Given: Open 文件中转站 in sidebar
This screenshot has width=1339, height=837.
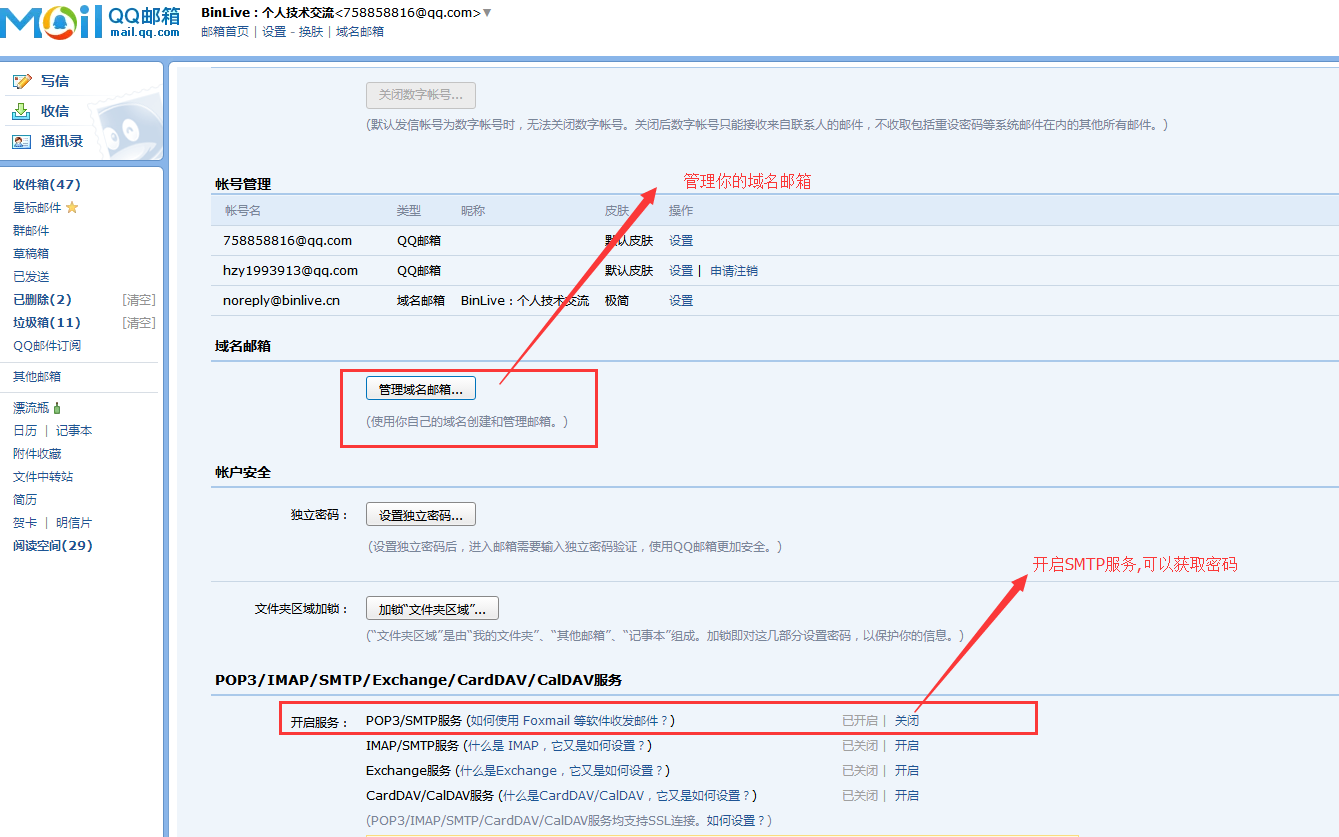Looking at the screenshot, I should [x=43, y=477].
